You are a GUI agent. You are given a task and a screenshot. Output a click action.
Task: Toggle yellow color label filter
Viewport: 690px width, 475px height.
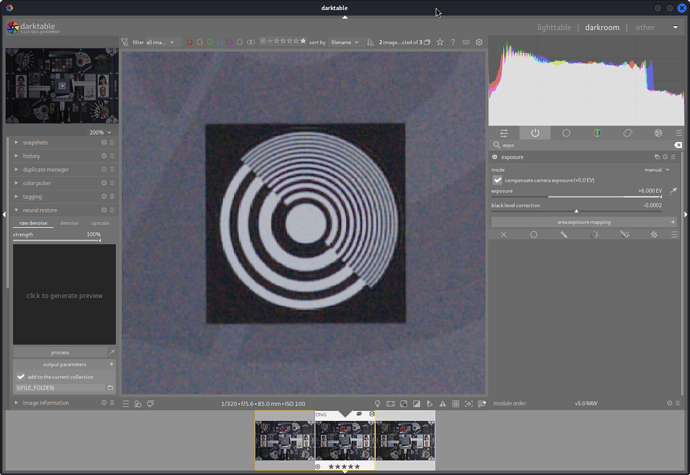(200, 42)
